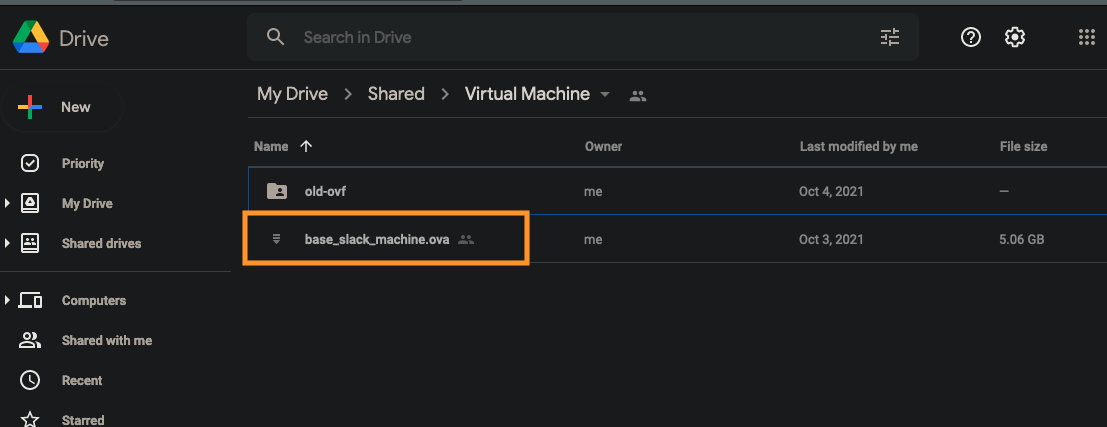Open the Help question mark icon

[971, 37]
